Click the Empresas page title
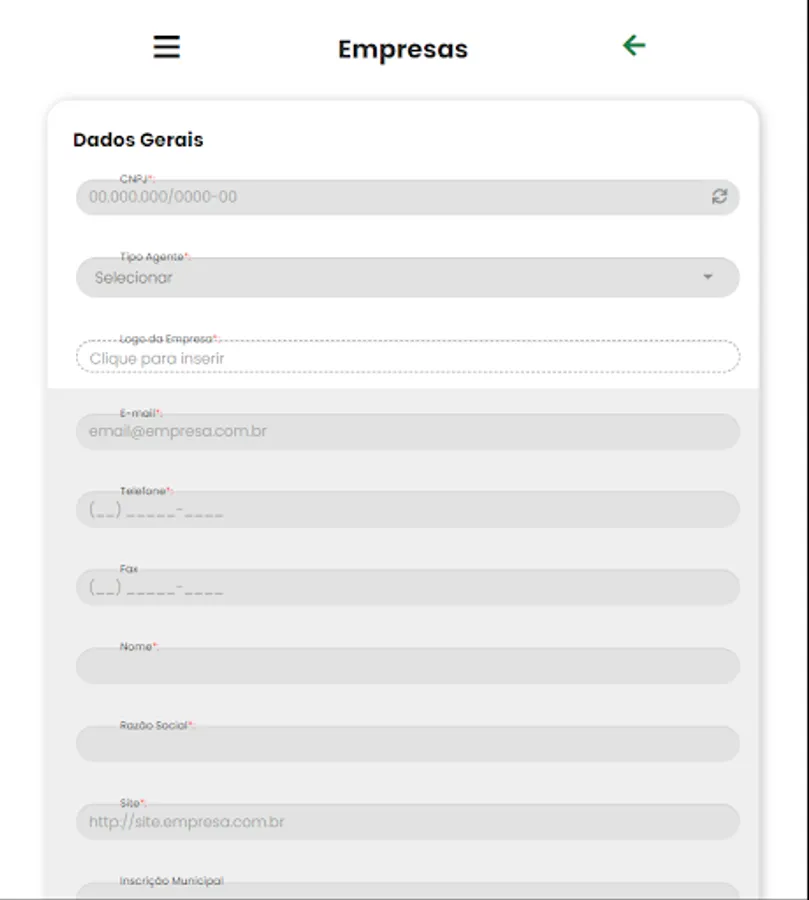Image resolution: width=809 pixels, height=900 pixels. (x=402, y=49)
